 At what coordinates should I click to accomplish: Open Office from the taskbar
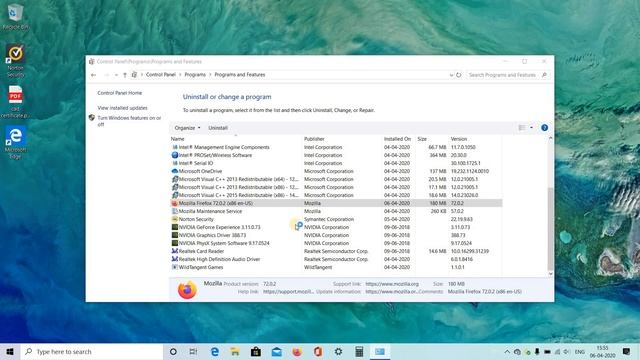tap(318, 351)
